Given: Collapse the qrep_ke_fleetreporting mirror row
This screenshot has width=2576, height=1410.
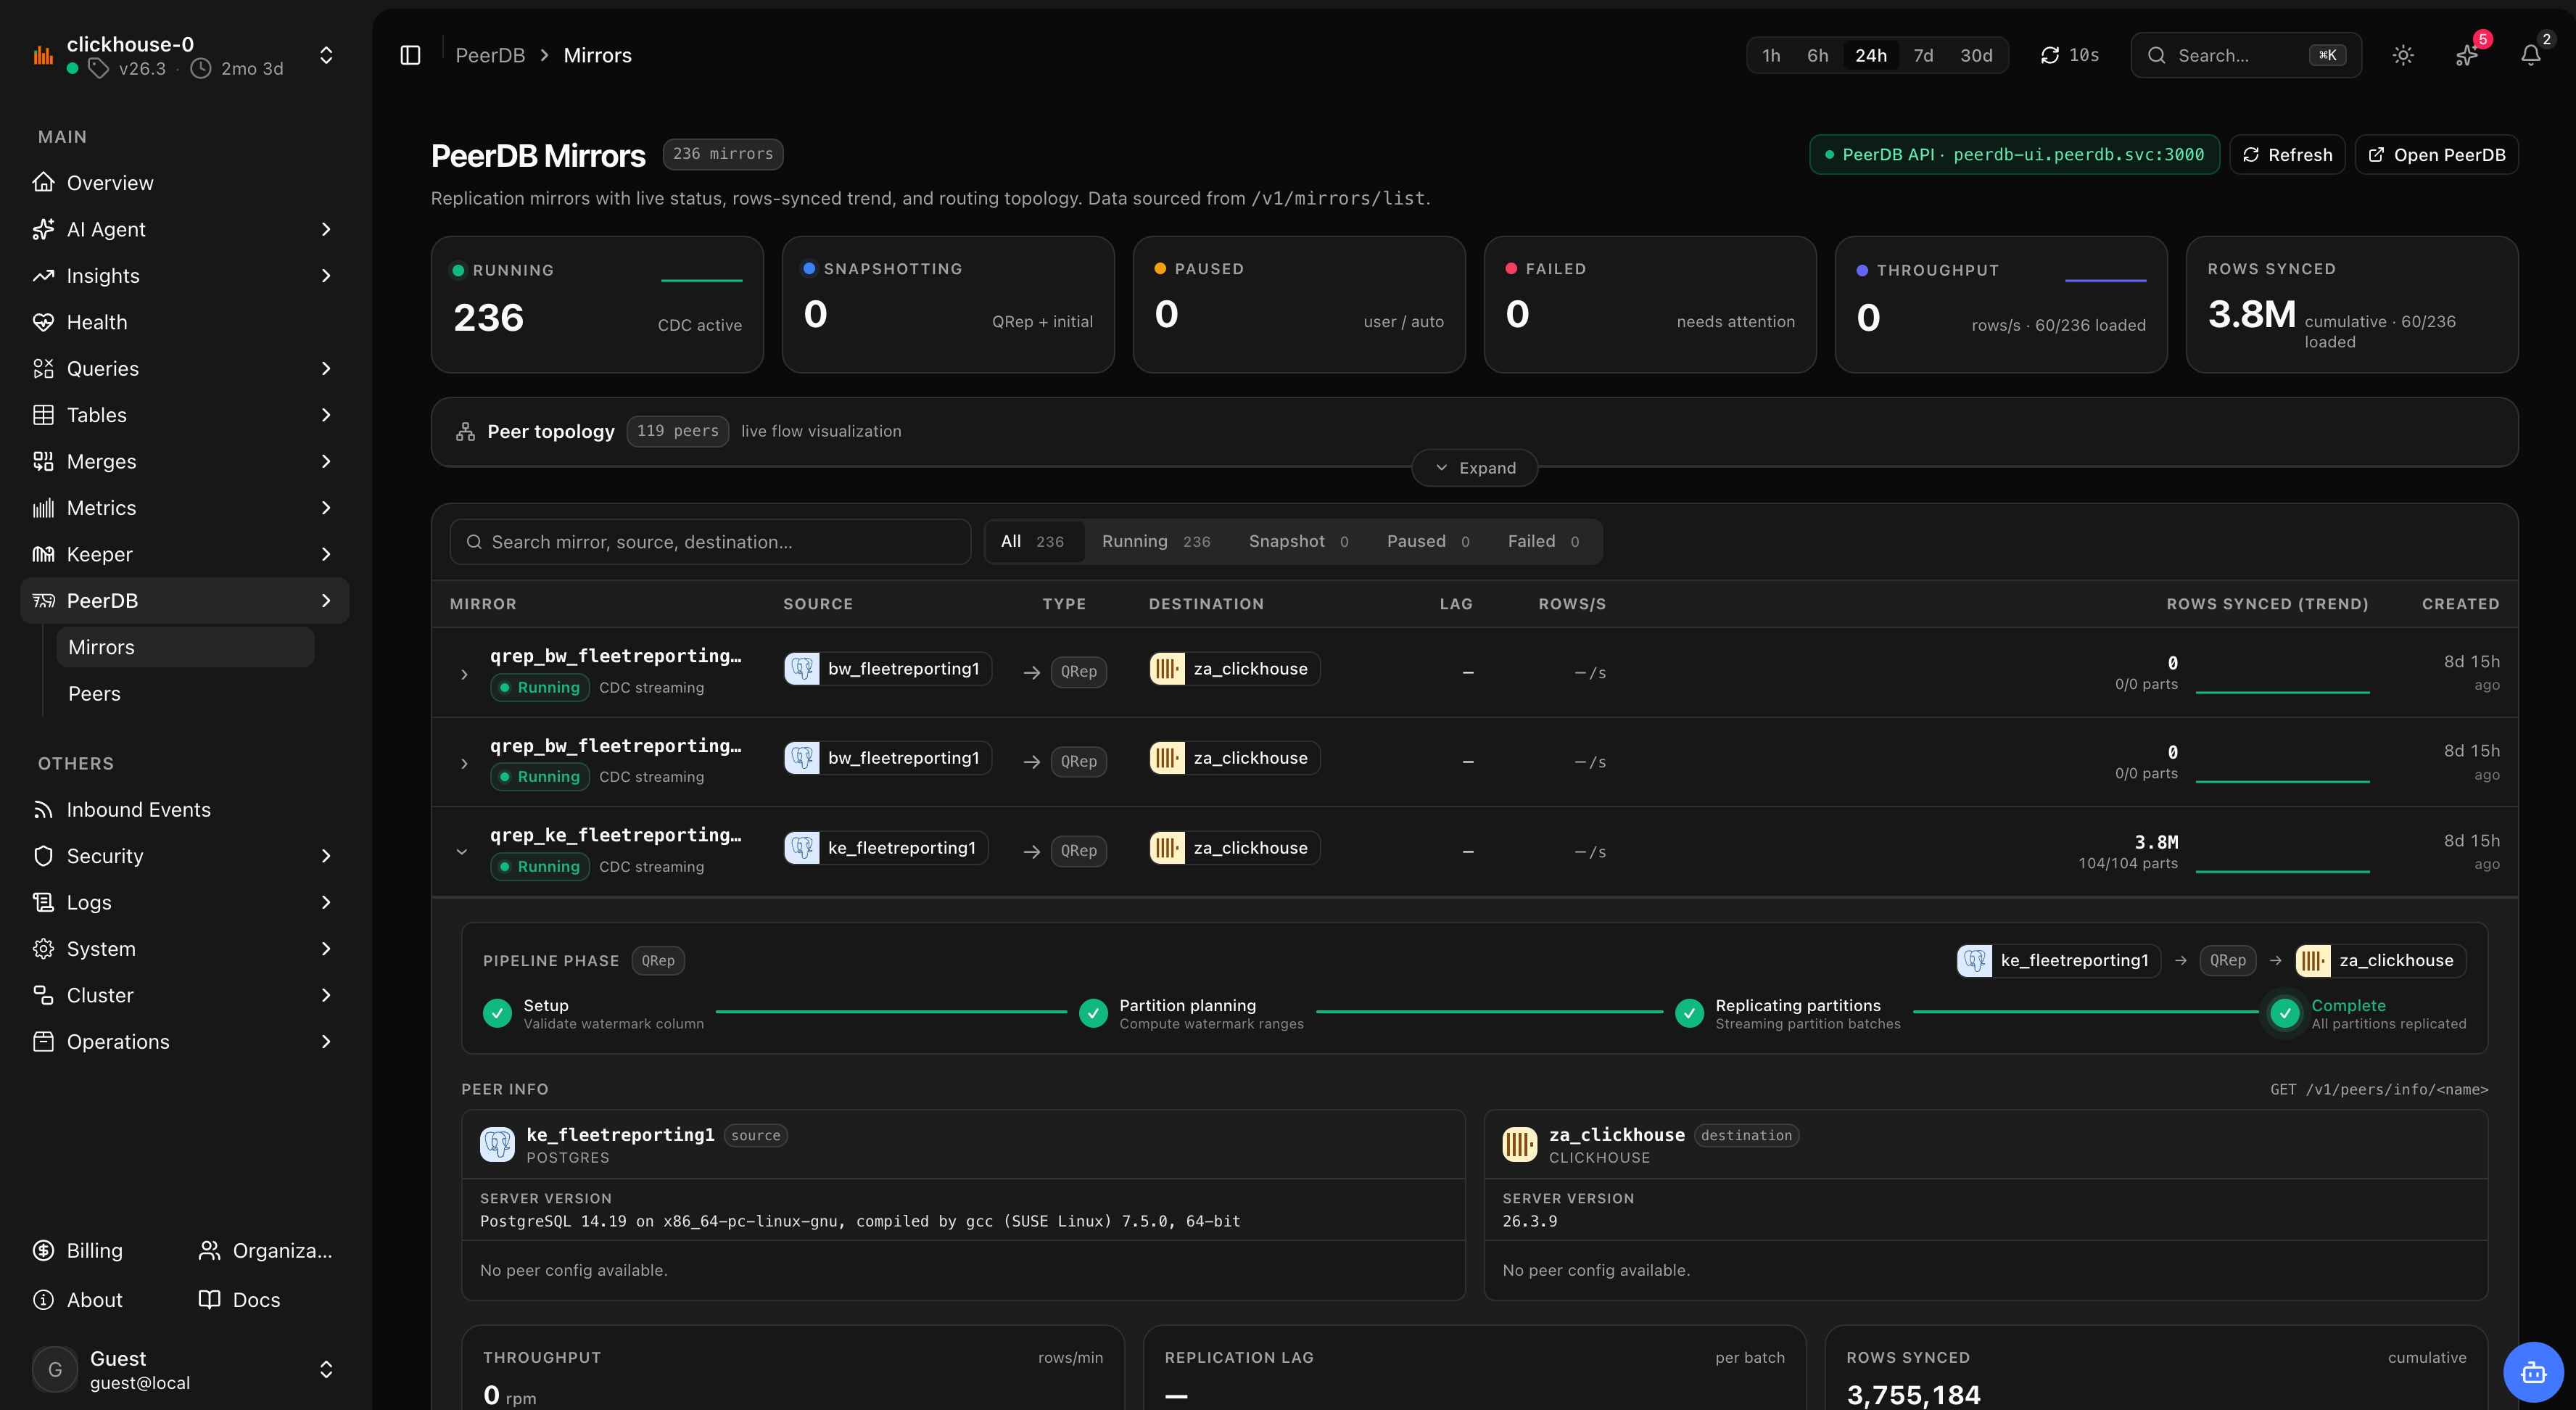Looking at the screenshot, I should click(x=462, y=852).
